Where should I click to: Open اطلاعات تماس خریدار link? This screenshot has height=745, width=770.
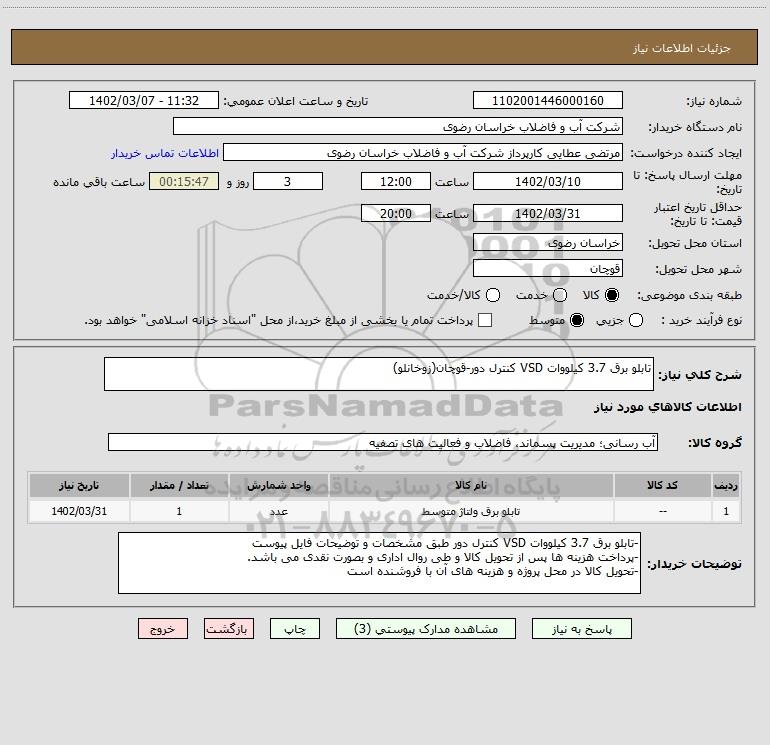click(165, 153)
